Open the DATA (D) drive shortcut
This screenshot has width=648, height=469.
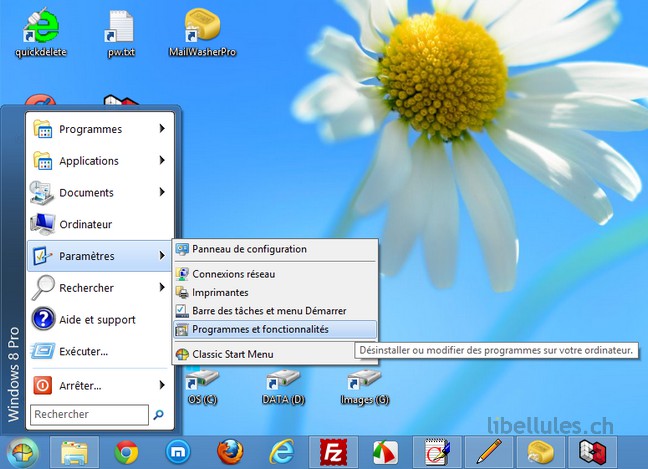284,385
